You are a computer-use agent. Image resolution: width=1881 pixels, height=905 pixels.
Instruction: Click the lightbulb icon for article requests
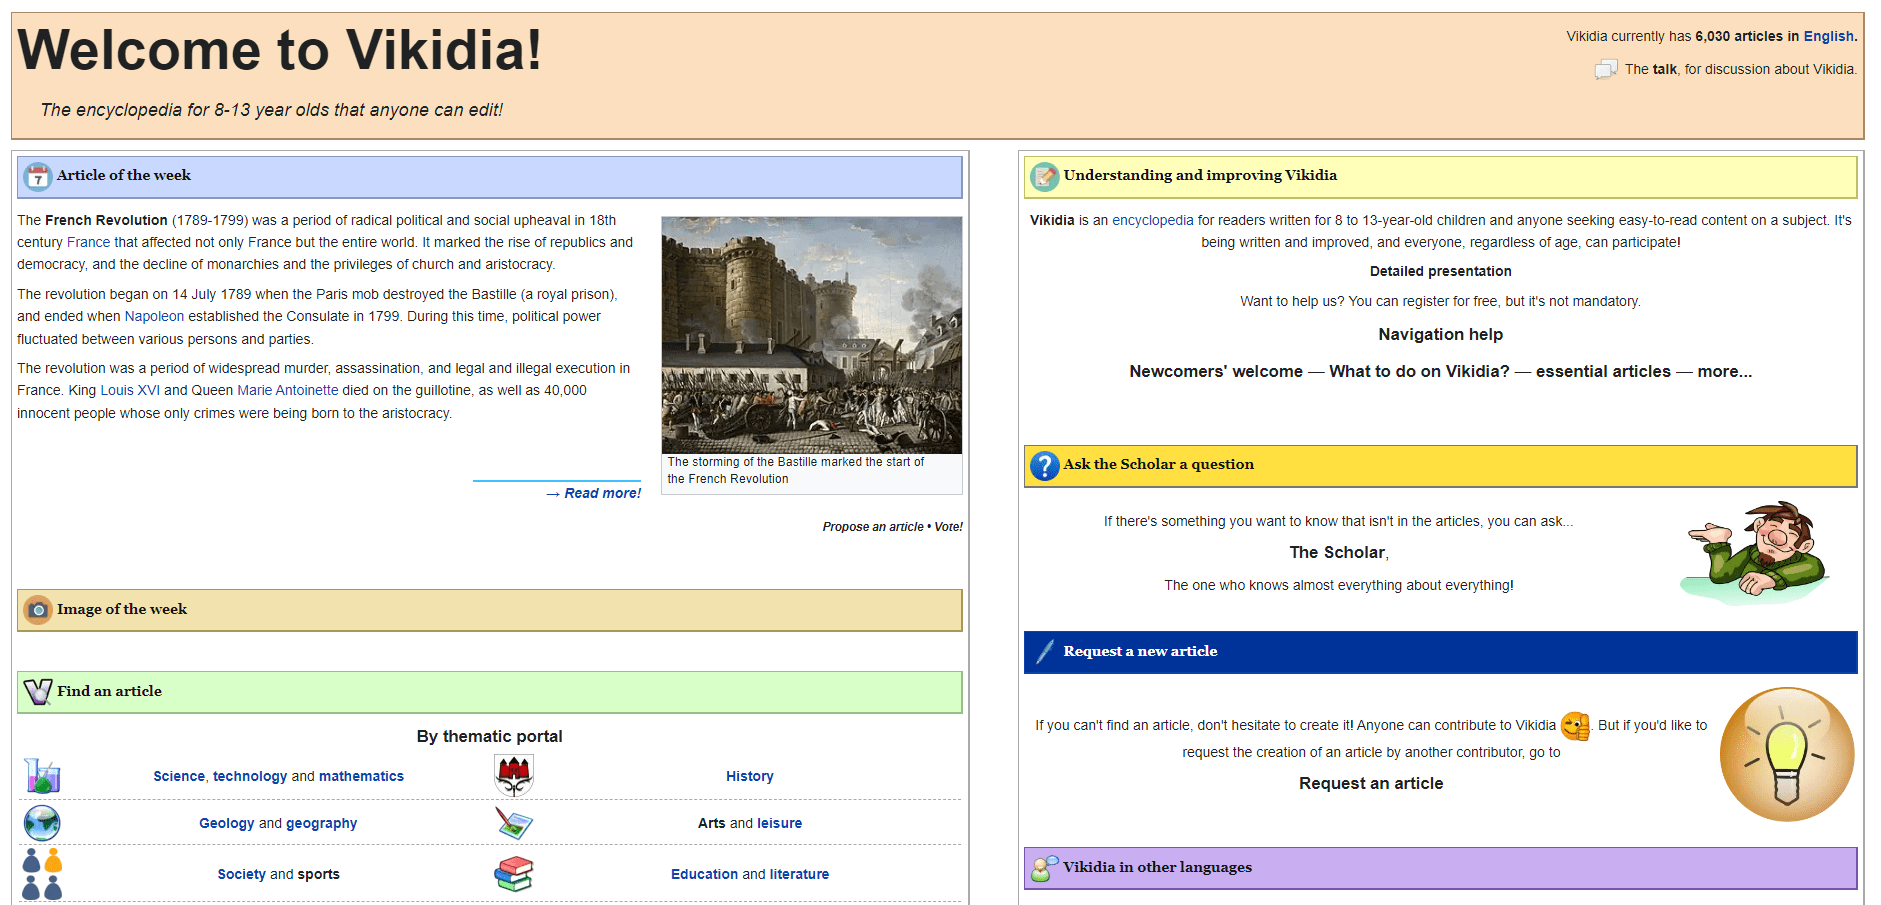pyautogui.click(x=1787, y=754)
